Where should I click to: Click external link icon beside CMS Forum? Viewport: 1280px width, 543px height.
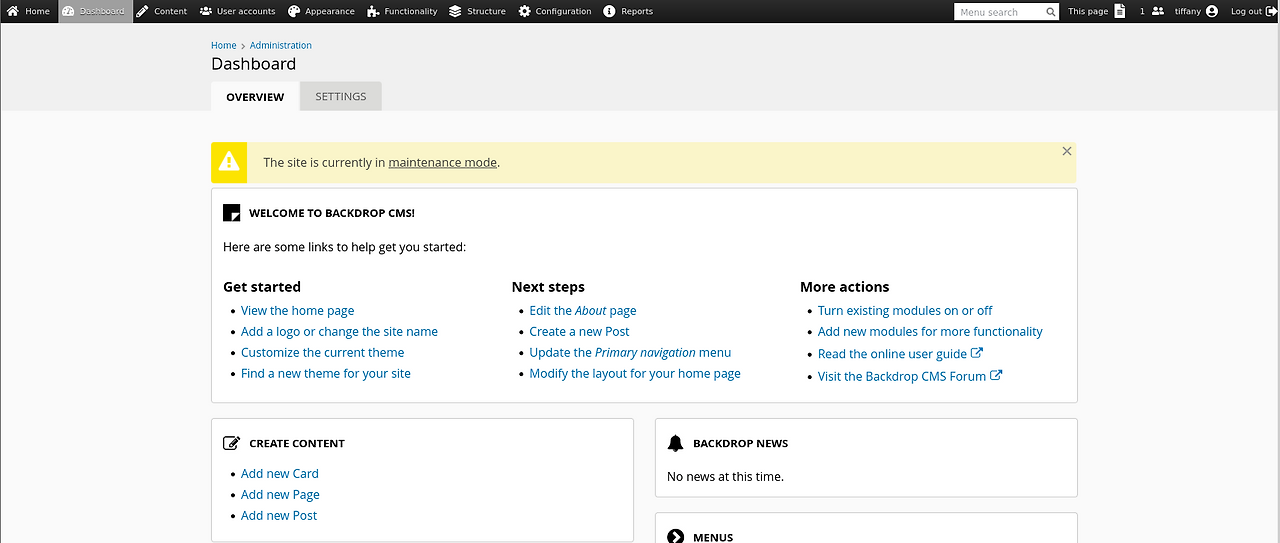[x=996, y=376]
